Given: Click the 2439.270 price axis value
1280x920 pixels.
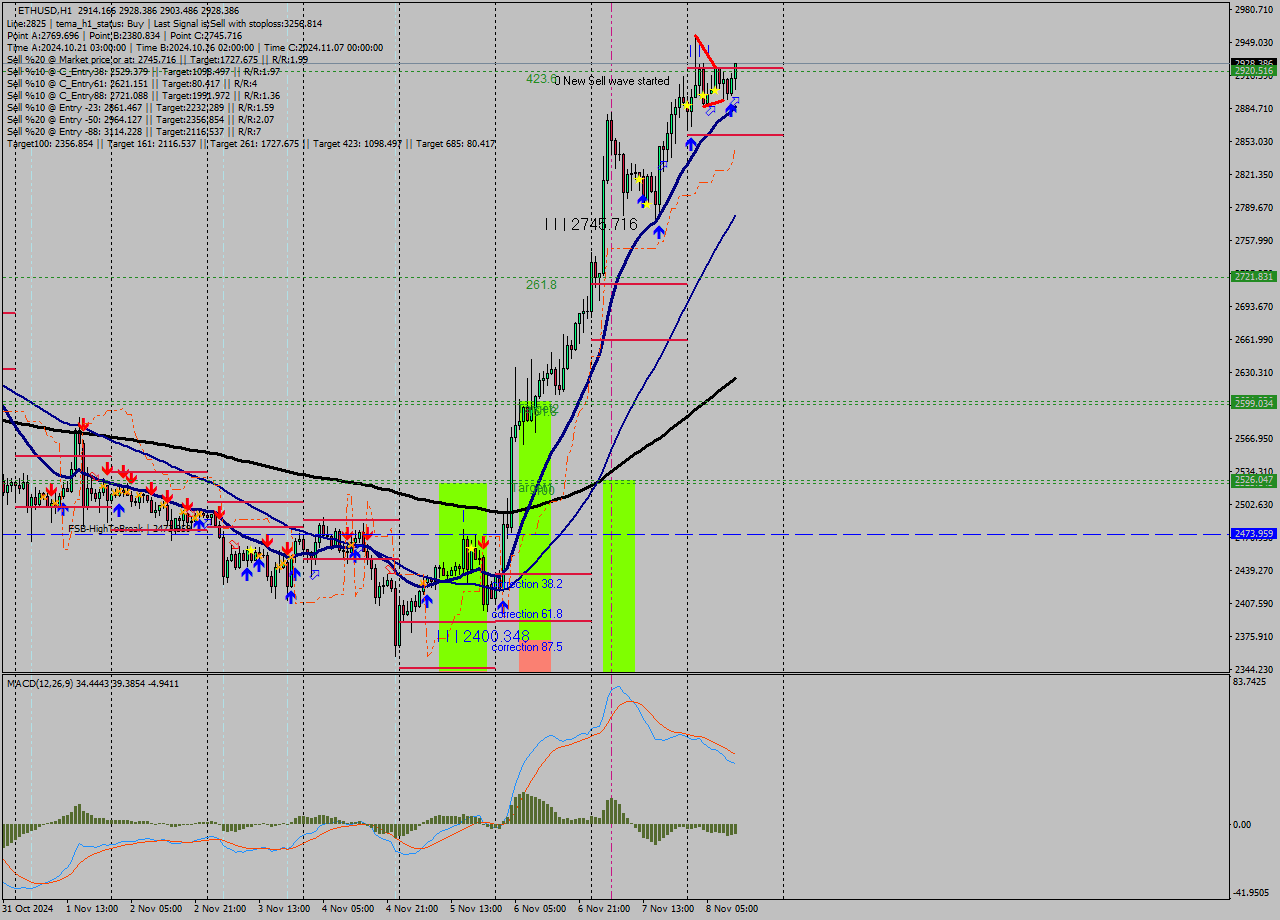Looking at the screenshot, I should [1254, 570].
